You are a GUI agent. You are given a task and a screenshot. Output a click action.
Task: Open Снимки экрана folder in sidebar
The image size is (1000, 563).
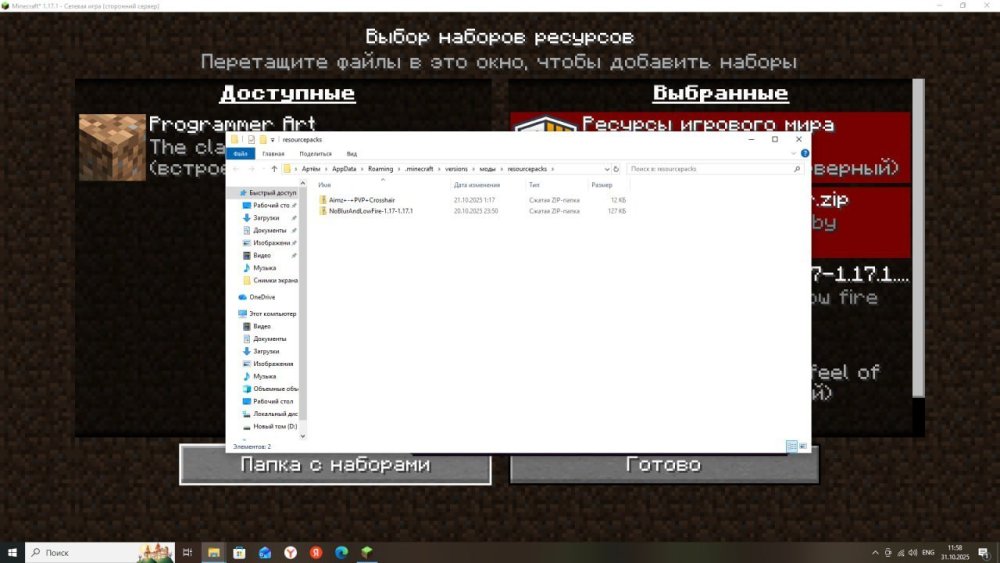[270, 281]
